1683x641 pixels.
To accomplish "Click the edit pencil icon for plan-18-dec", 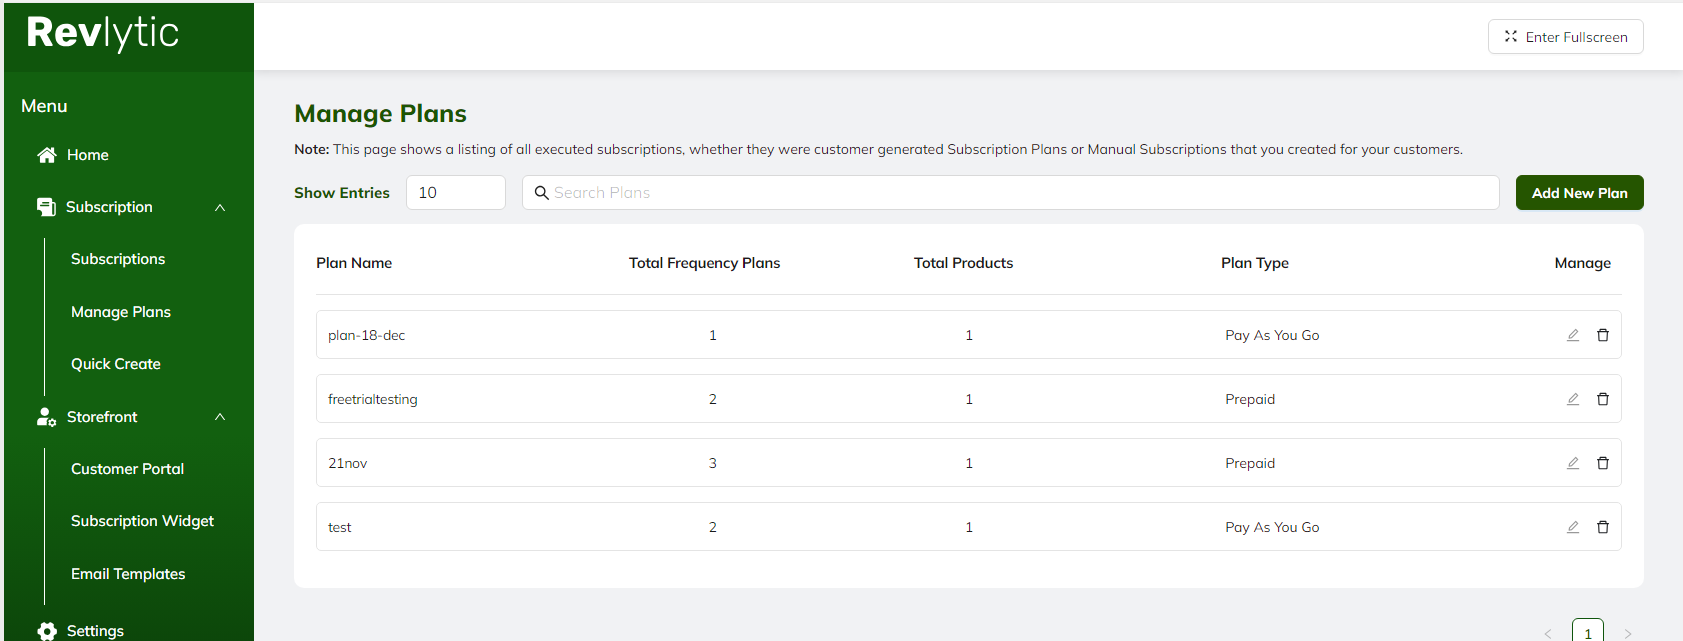I will 1572,335.
